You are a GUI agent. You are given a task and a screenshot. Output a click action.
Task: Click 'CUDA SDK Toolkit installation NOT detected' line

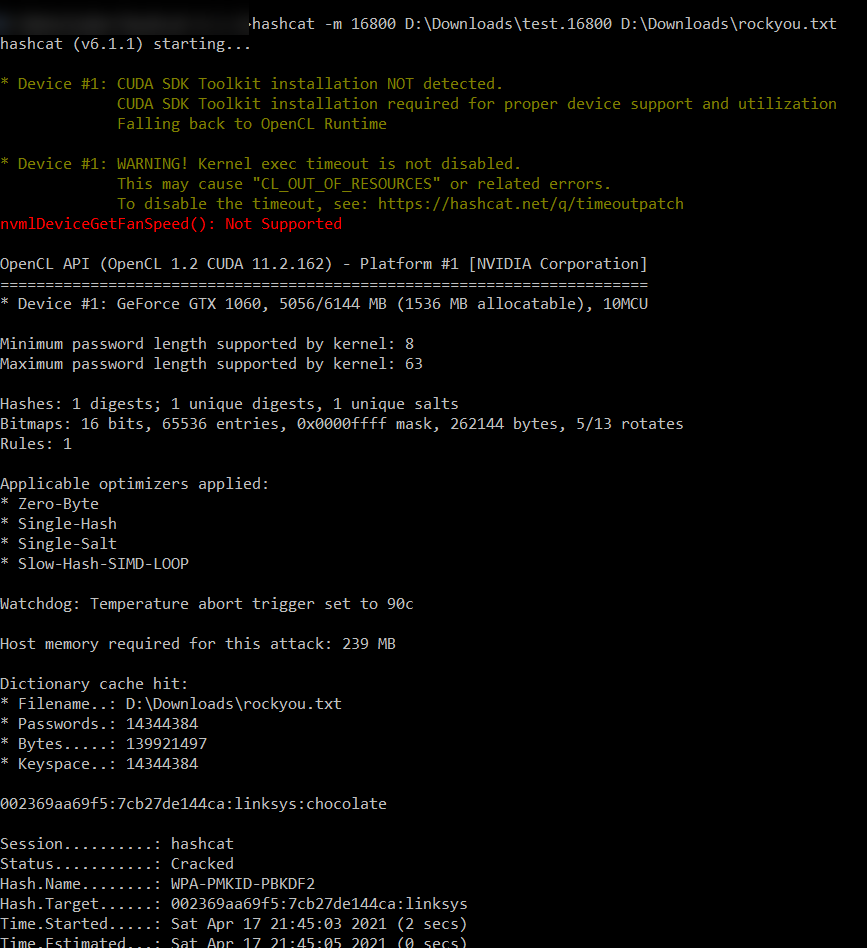tap(252, 84)
